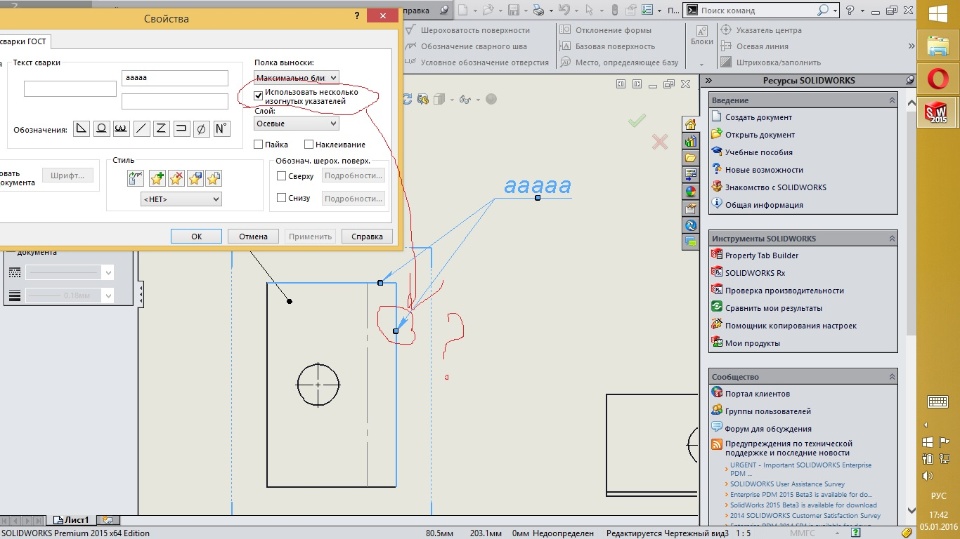Click the Surface Finish tool
Screen dimensions: 960x539
point(467,30)
